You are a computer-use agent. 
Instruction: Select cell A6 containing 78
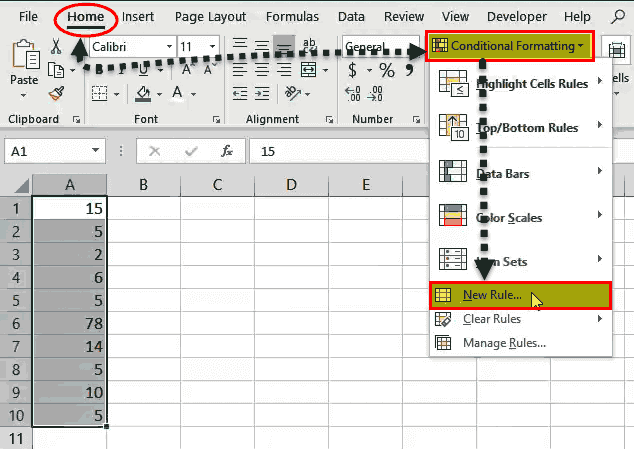point(70,323)
